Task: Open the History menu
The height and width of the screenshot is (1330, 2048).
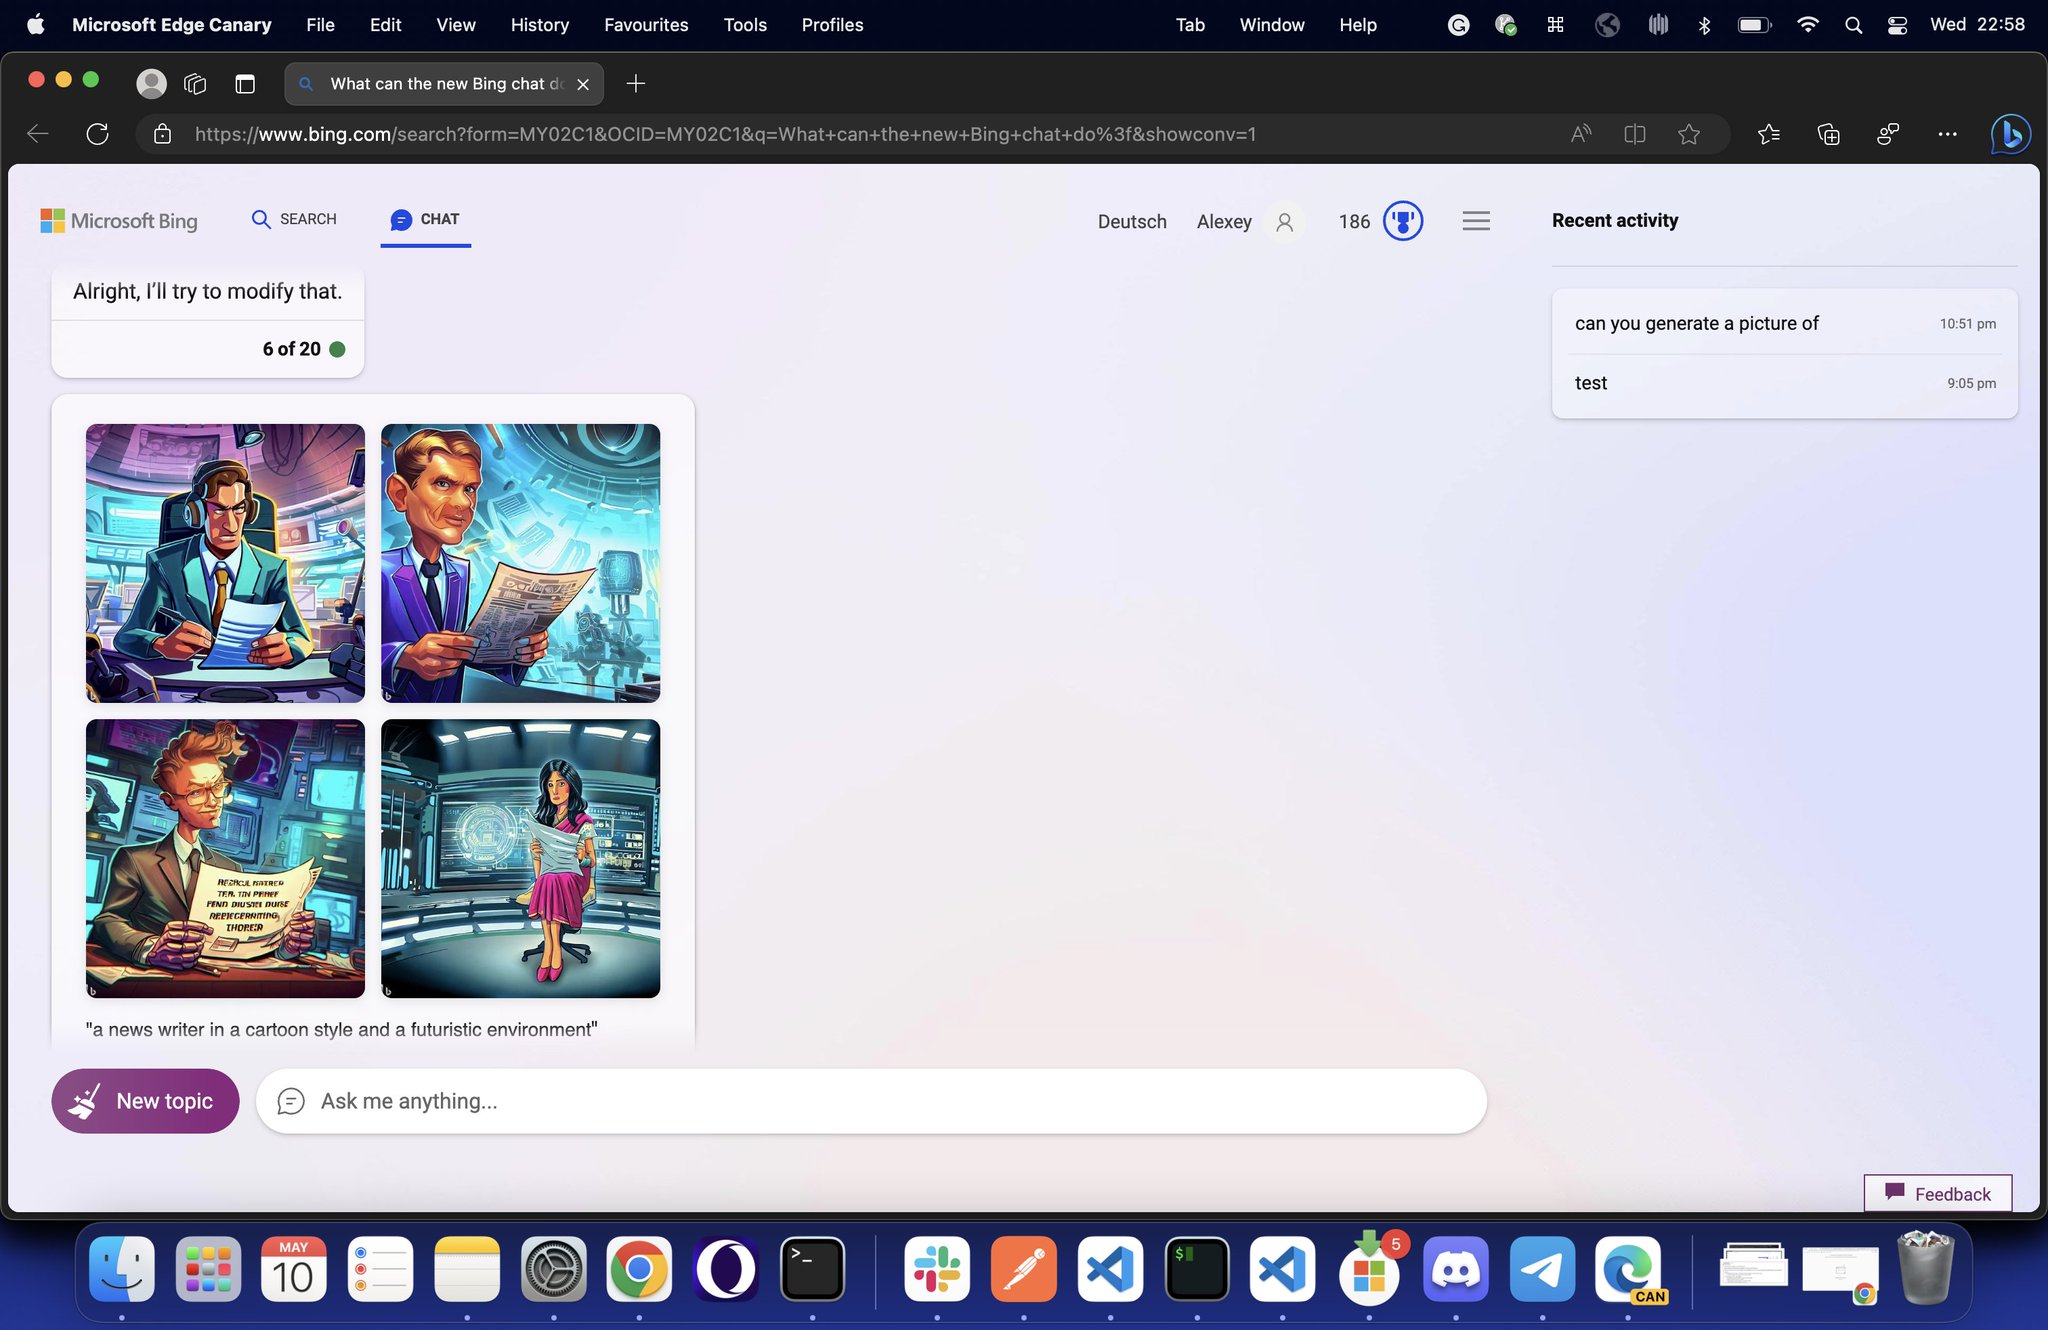Action: (x=540, y=25)
